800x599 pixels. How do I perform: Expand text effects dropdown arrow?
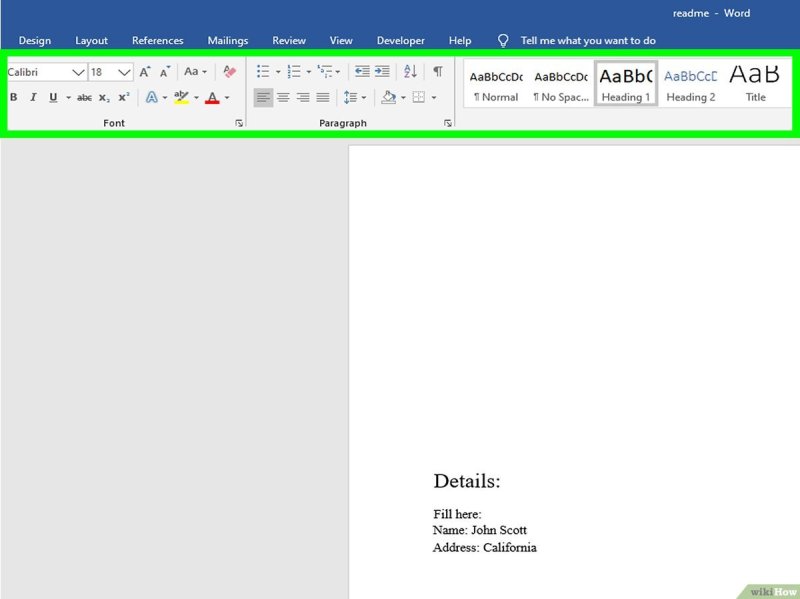[165, 97]
